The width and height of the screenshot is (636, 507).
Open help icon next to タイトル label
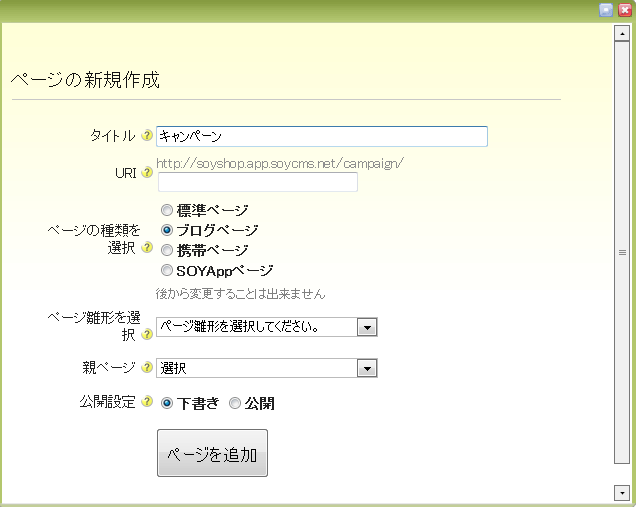(147, 135)
